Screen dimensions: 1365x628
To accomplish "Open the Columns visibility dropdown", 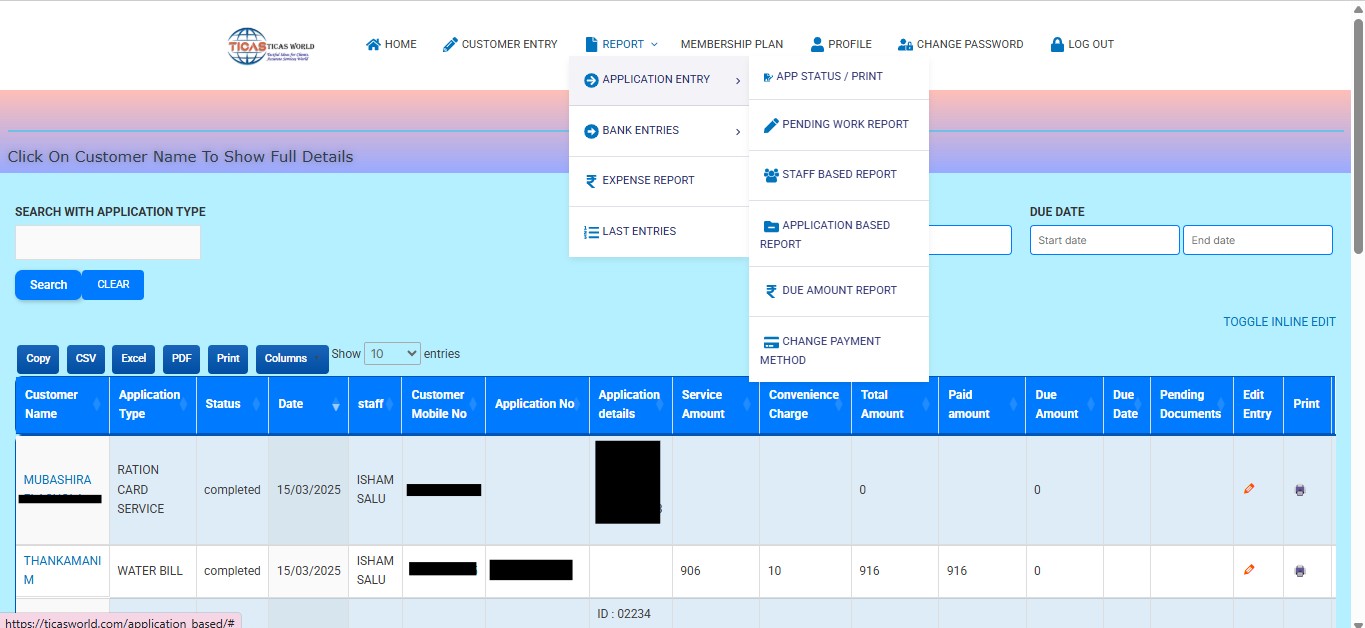I will pos(291,359).
